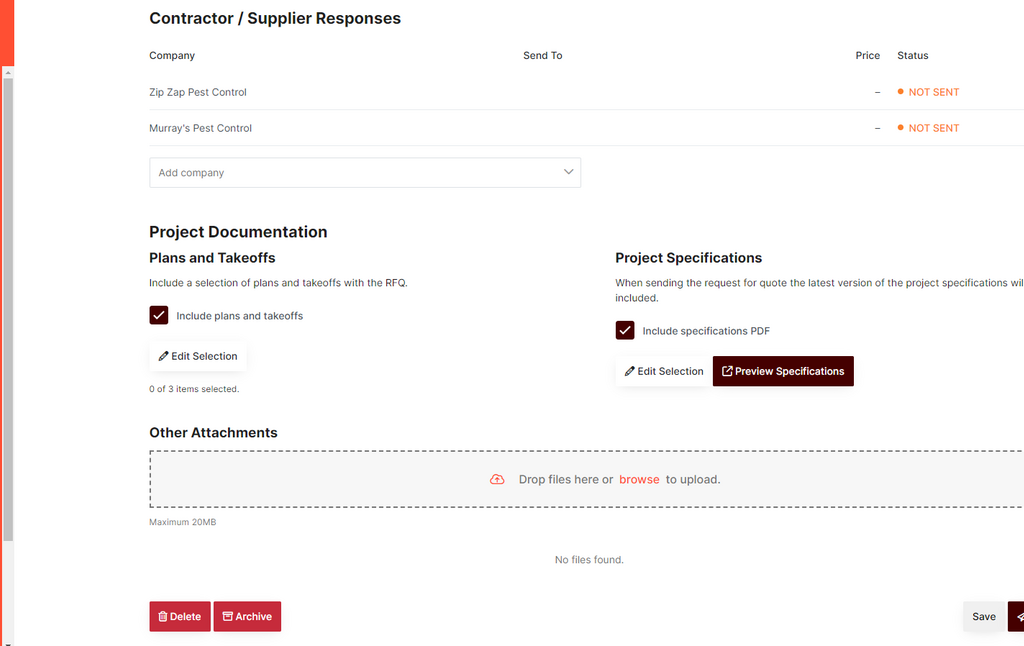1024x646 pixels.
Task: Select the Zip Zap Pest Control row
Action: (198, 92)
